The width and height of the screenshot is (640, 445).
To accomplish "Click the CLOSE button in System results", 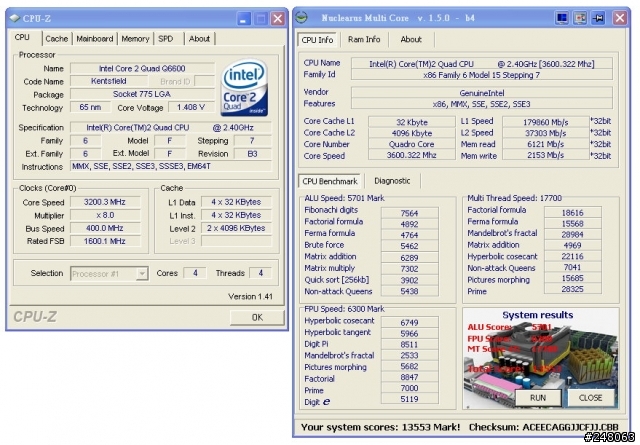I will [x=590, y=398].
